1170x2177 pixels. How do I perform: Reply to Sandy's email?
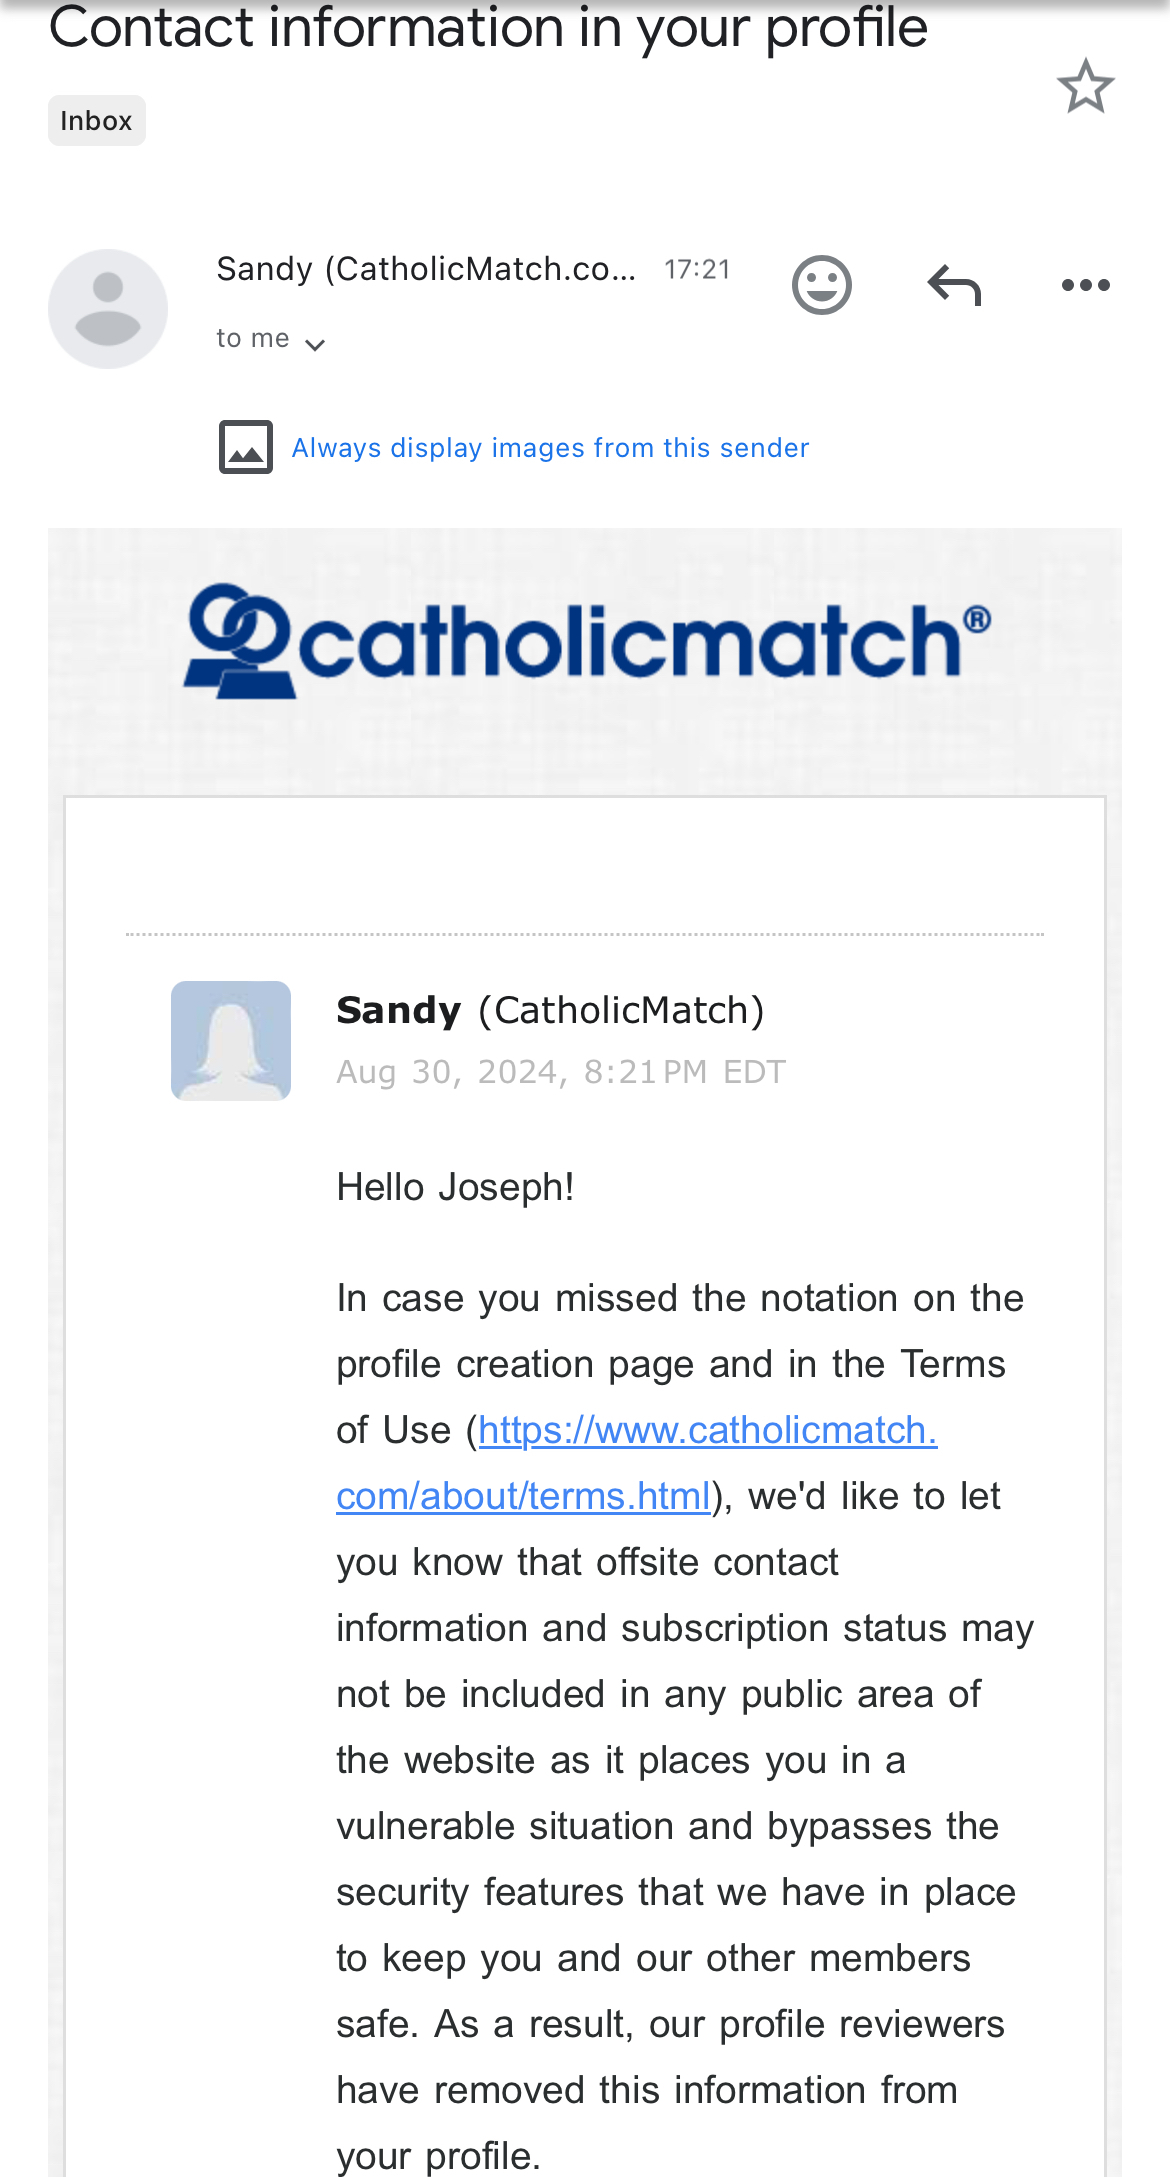(x=954, y=286)
